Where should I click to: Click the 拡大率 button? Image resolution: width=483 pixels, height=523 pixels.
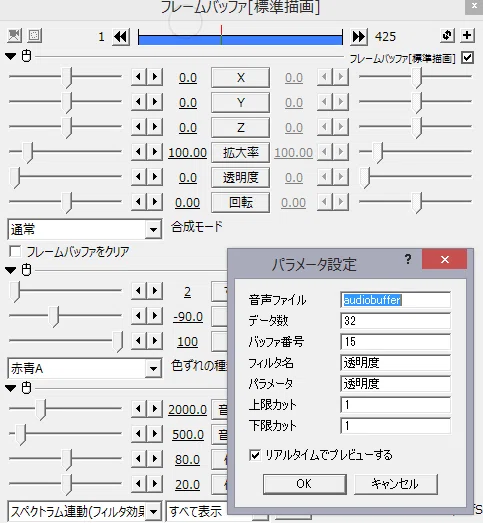240,153
